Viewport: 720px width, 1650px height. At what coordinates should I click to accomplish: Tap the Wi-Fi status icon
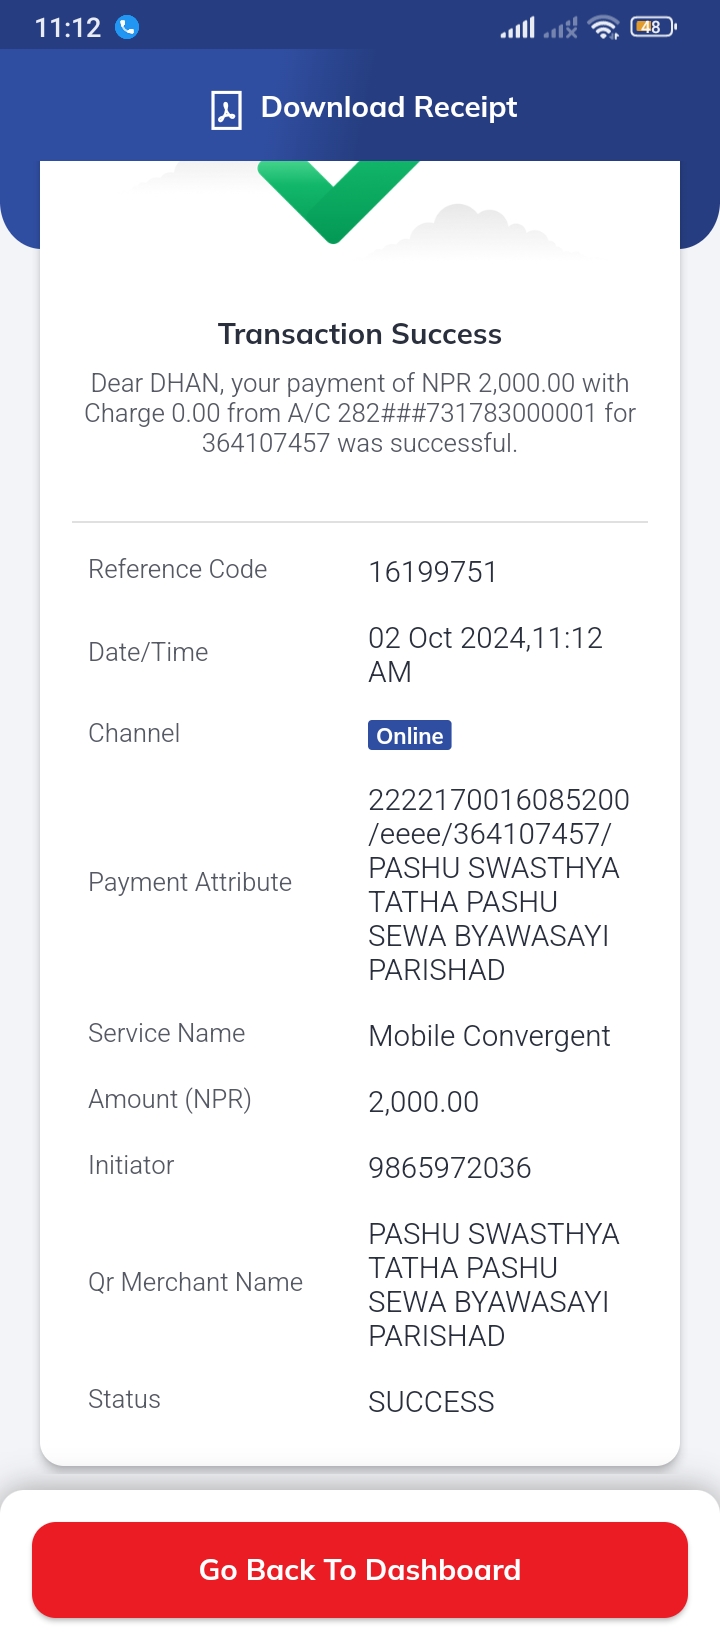tap(604, 27)
